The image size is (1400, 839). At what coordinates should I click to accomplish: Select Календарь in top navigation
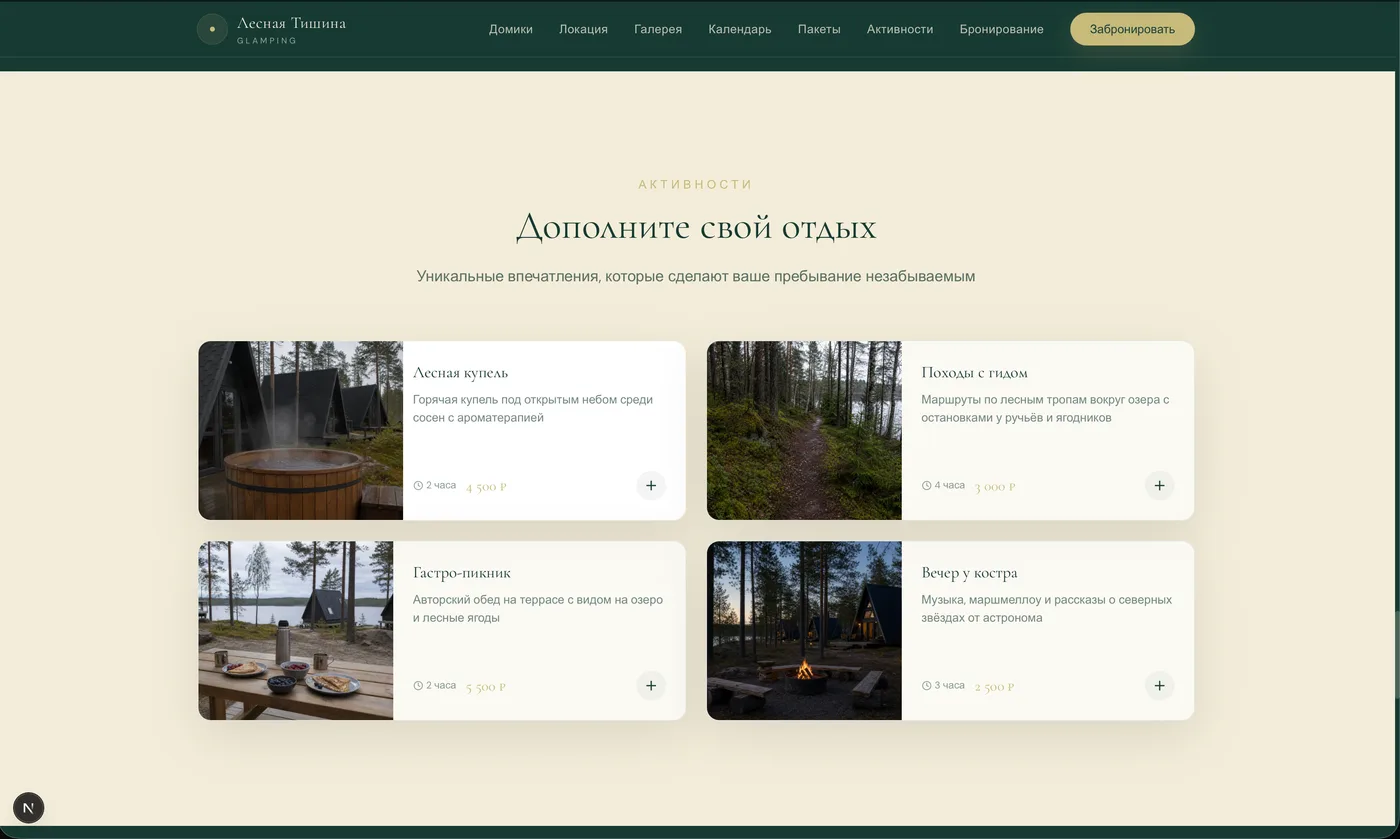(740, 29)
